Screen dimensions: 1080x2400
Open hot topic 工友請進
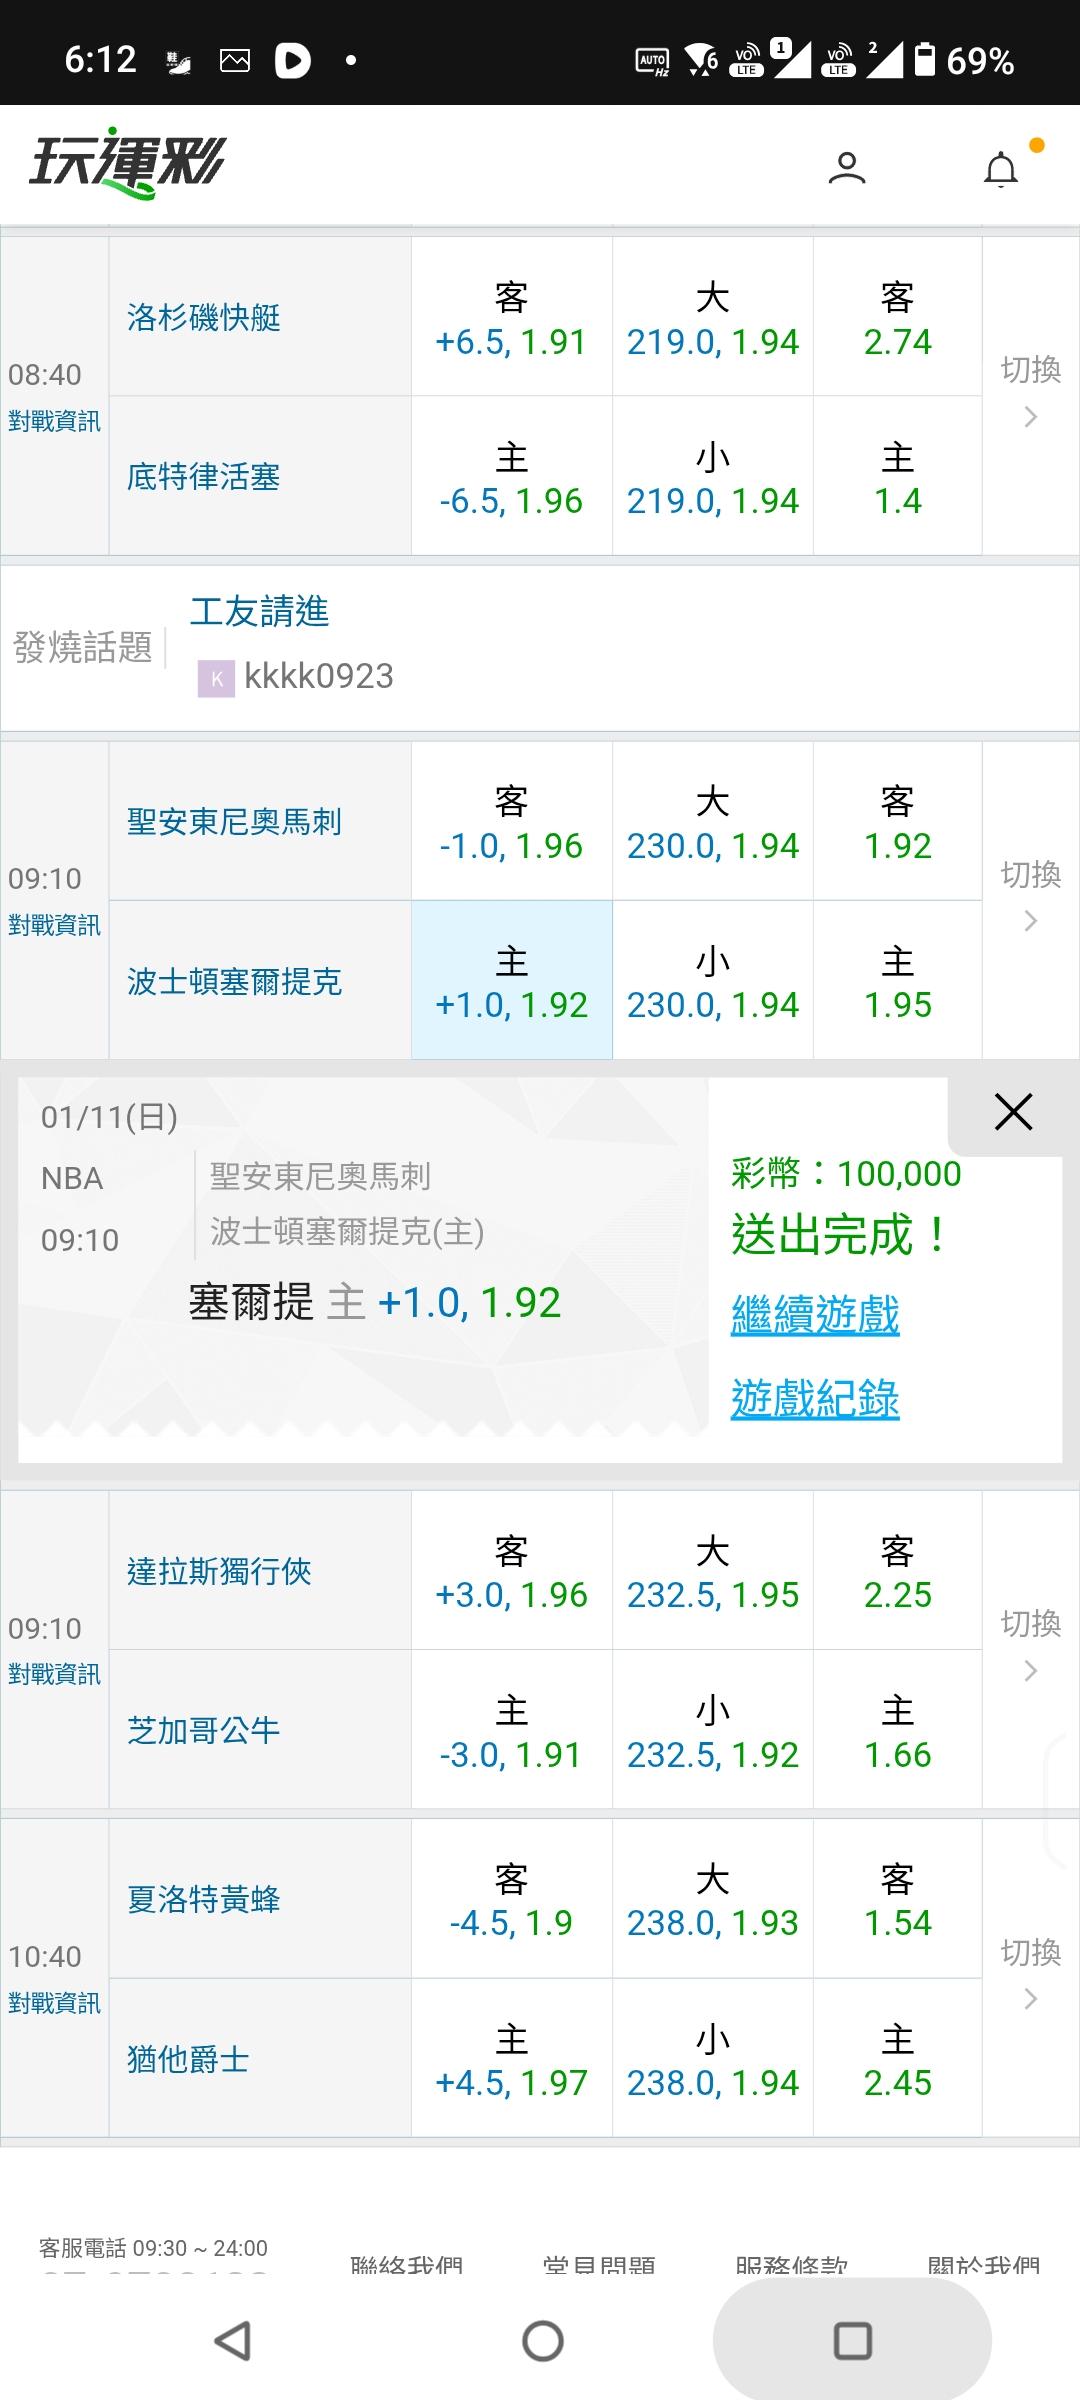coord(260,611)
